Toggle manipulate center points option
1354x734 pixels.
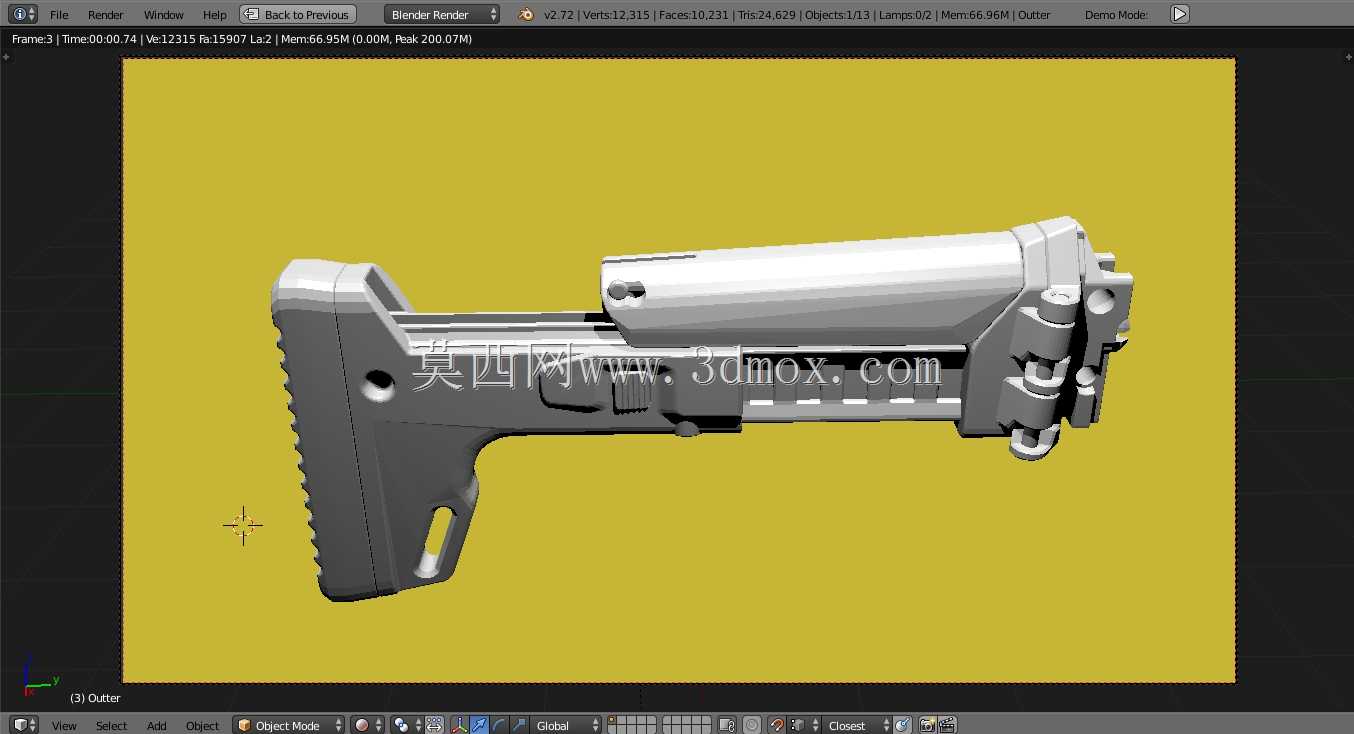pos(435,725)
